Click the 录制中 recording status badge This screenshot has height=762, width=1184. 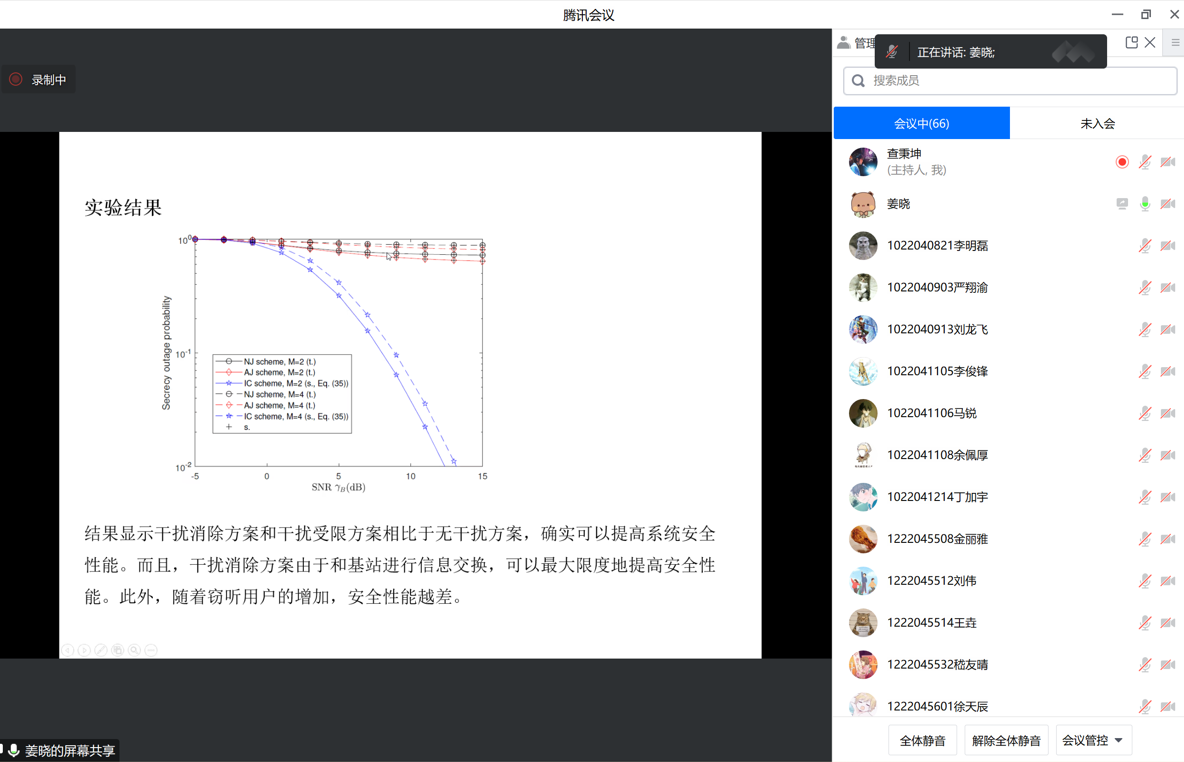click(39, 80)
